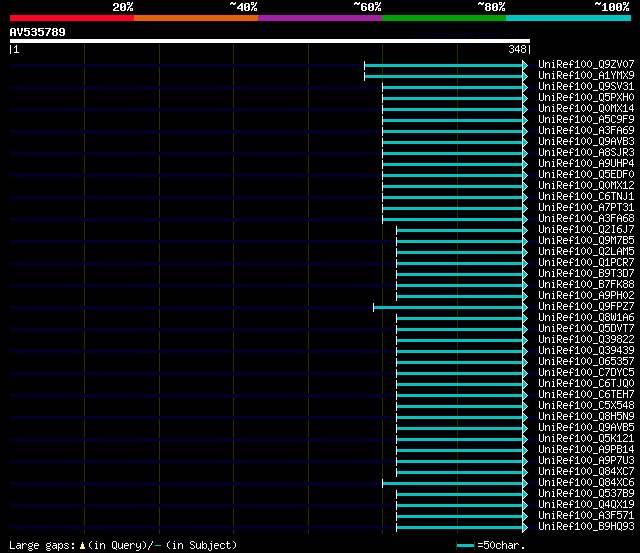The image size is (640, 553).
Task: Click the UniRef100_A3FA69 text
Action: click(586, 131)
